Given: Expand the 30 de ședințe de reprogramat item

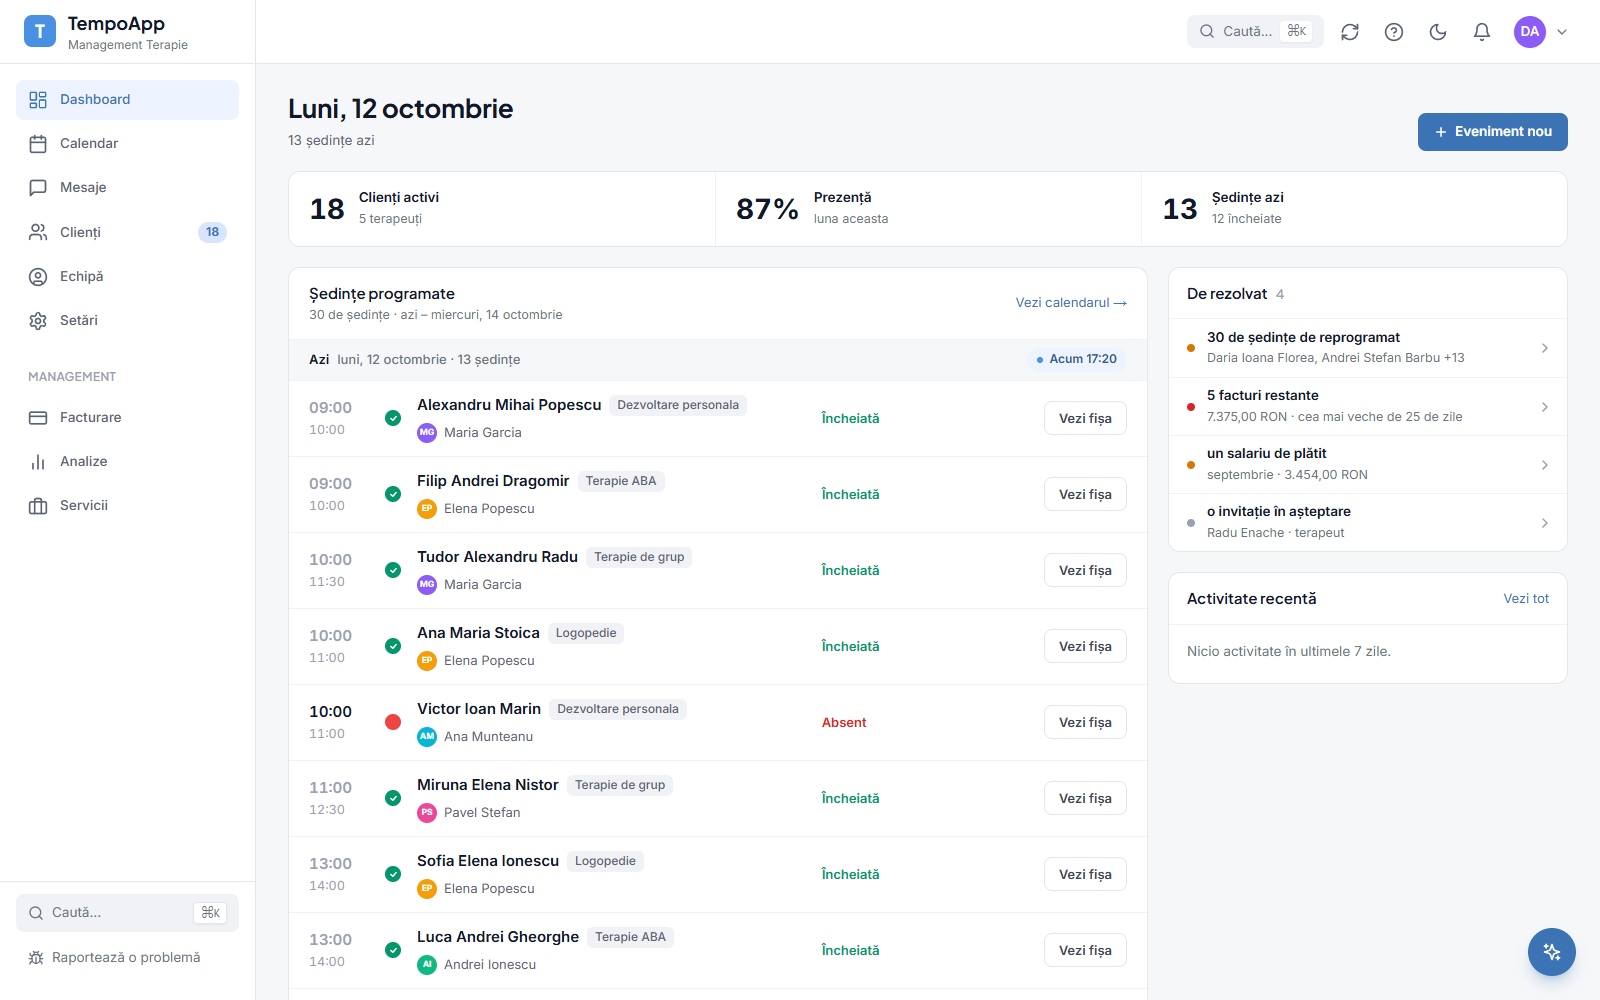Looking at the screenshot, I should 1367,348.
